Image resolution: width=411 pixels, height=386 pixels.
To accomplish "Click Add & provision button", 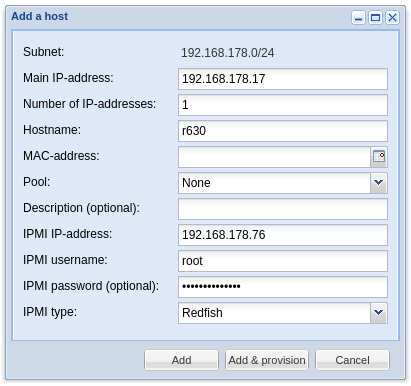I will (x=267, y=360).
